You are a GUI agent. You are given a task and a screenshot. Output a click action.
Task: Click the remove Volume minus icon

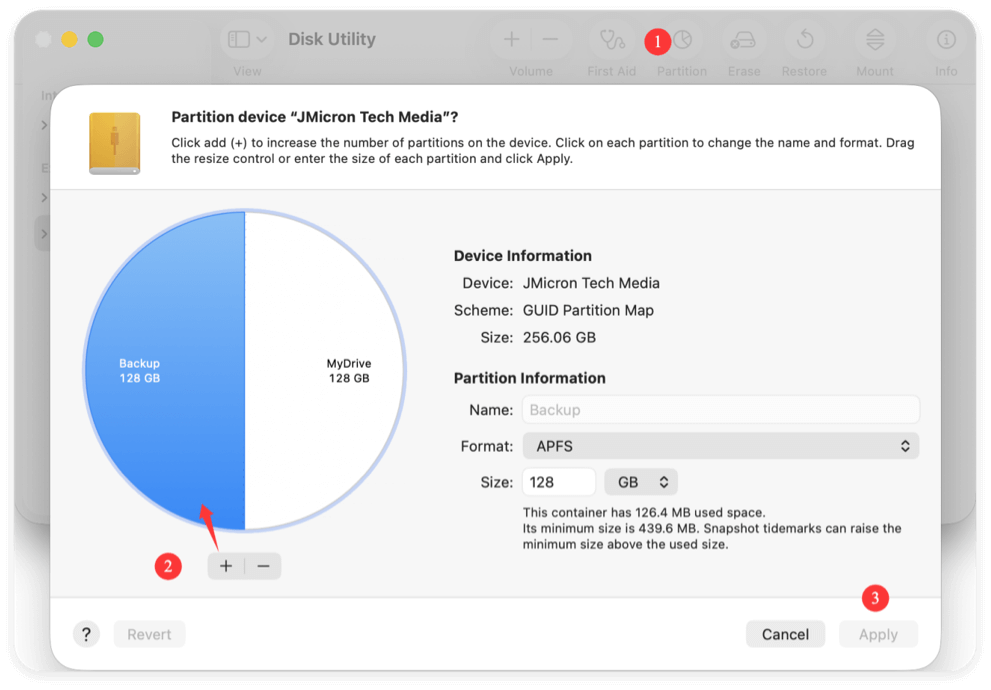[x=549, y=38]
